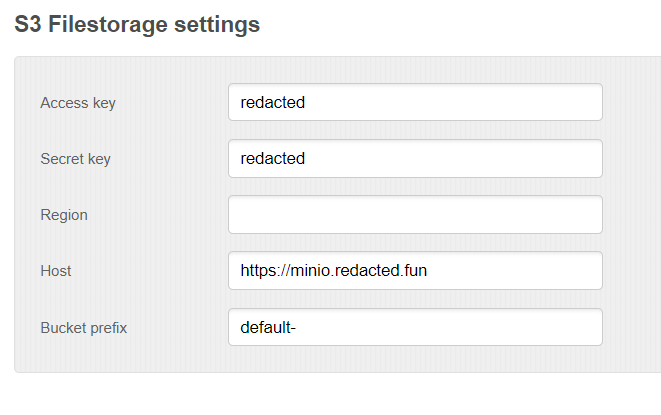Focus the Secret key input field

pos(415,158)
